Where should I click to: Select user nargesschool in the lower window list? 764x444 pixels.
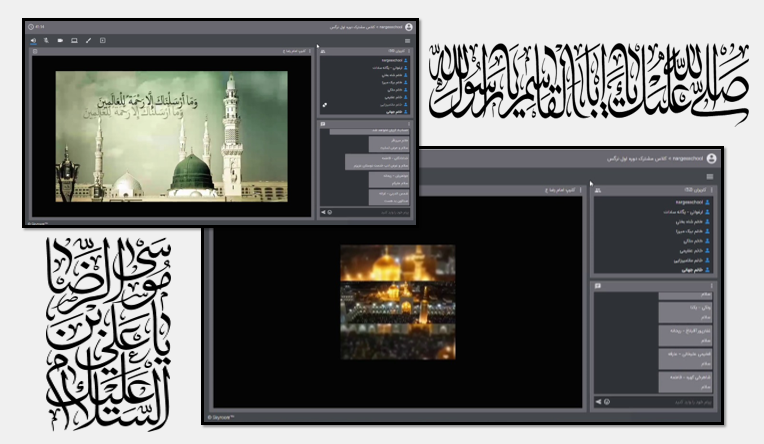click(x=689, y=202)
